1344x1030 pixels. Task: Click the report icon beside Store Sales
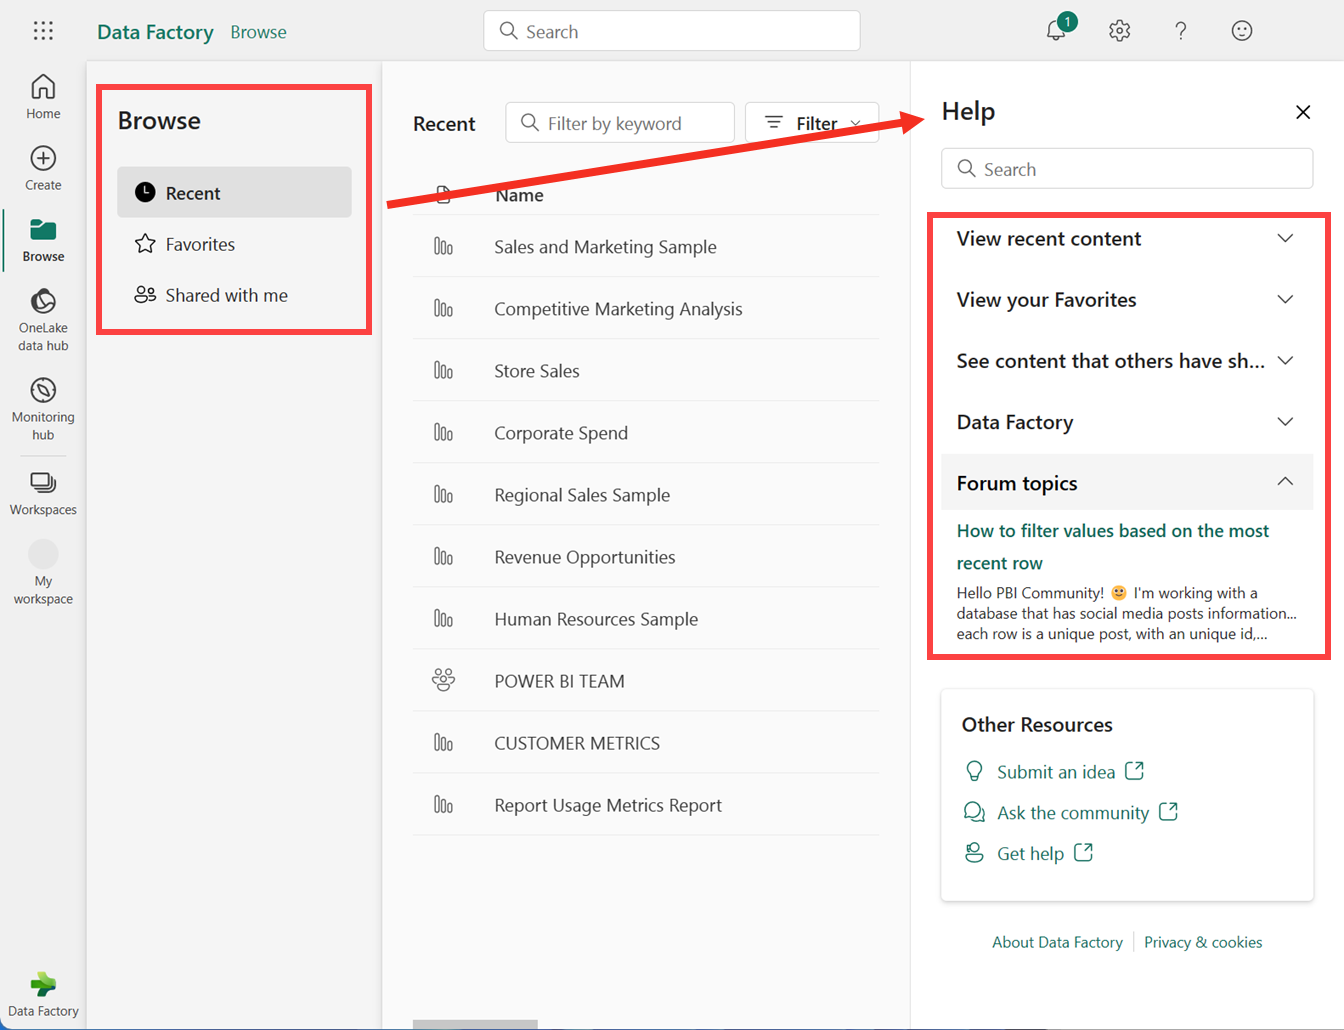(443, 371)
